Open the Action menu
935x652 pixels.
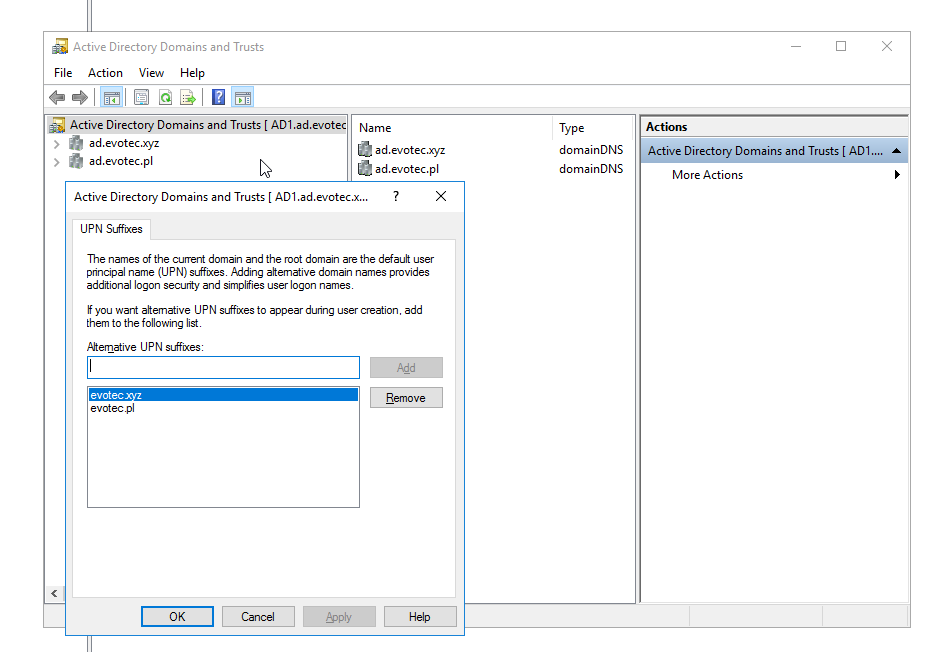point(105,73)
